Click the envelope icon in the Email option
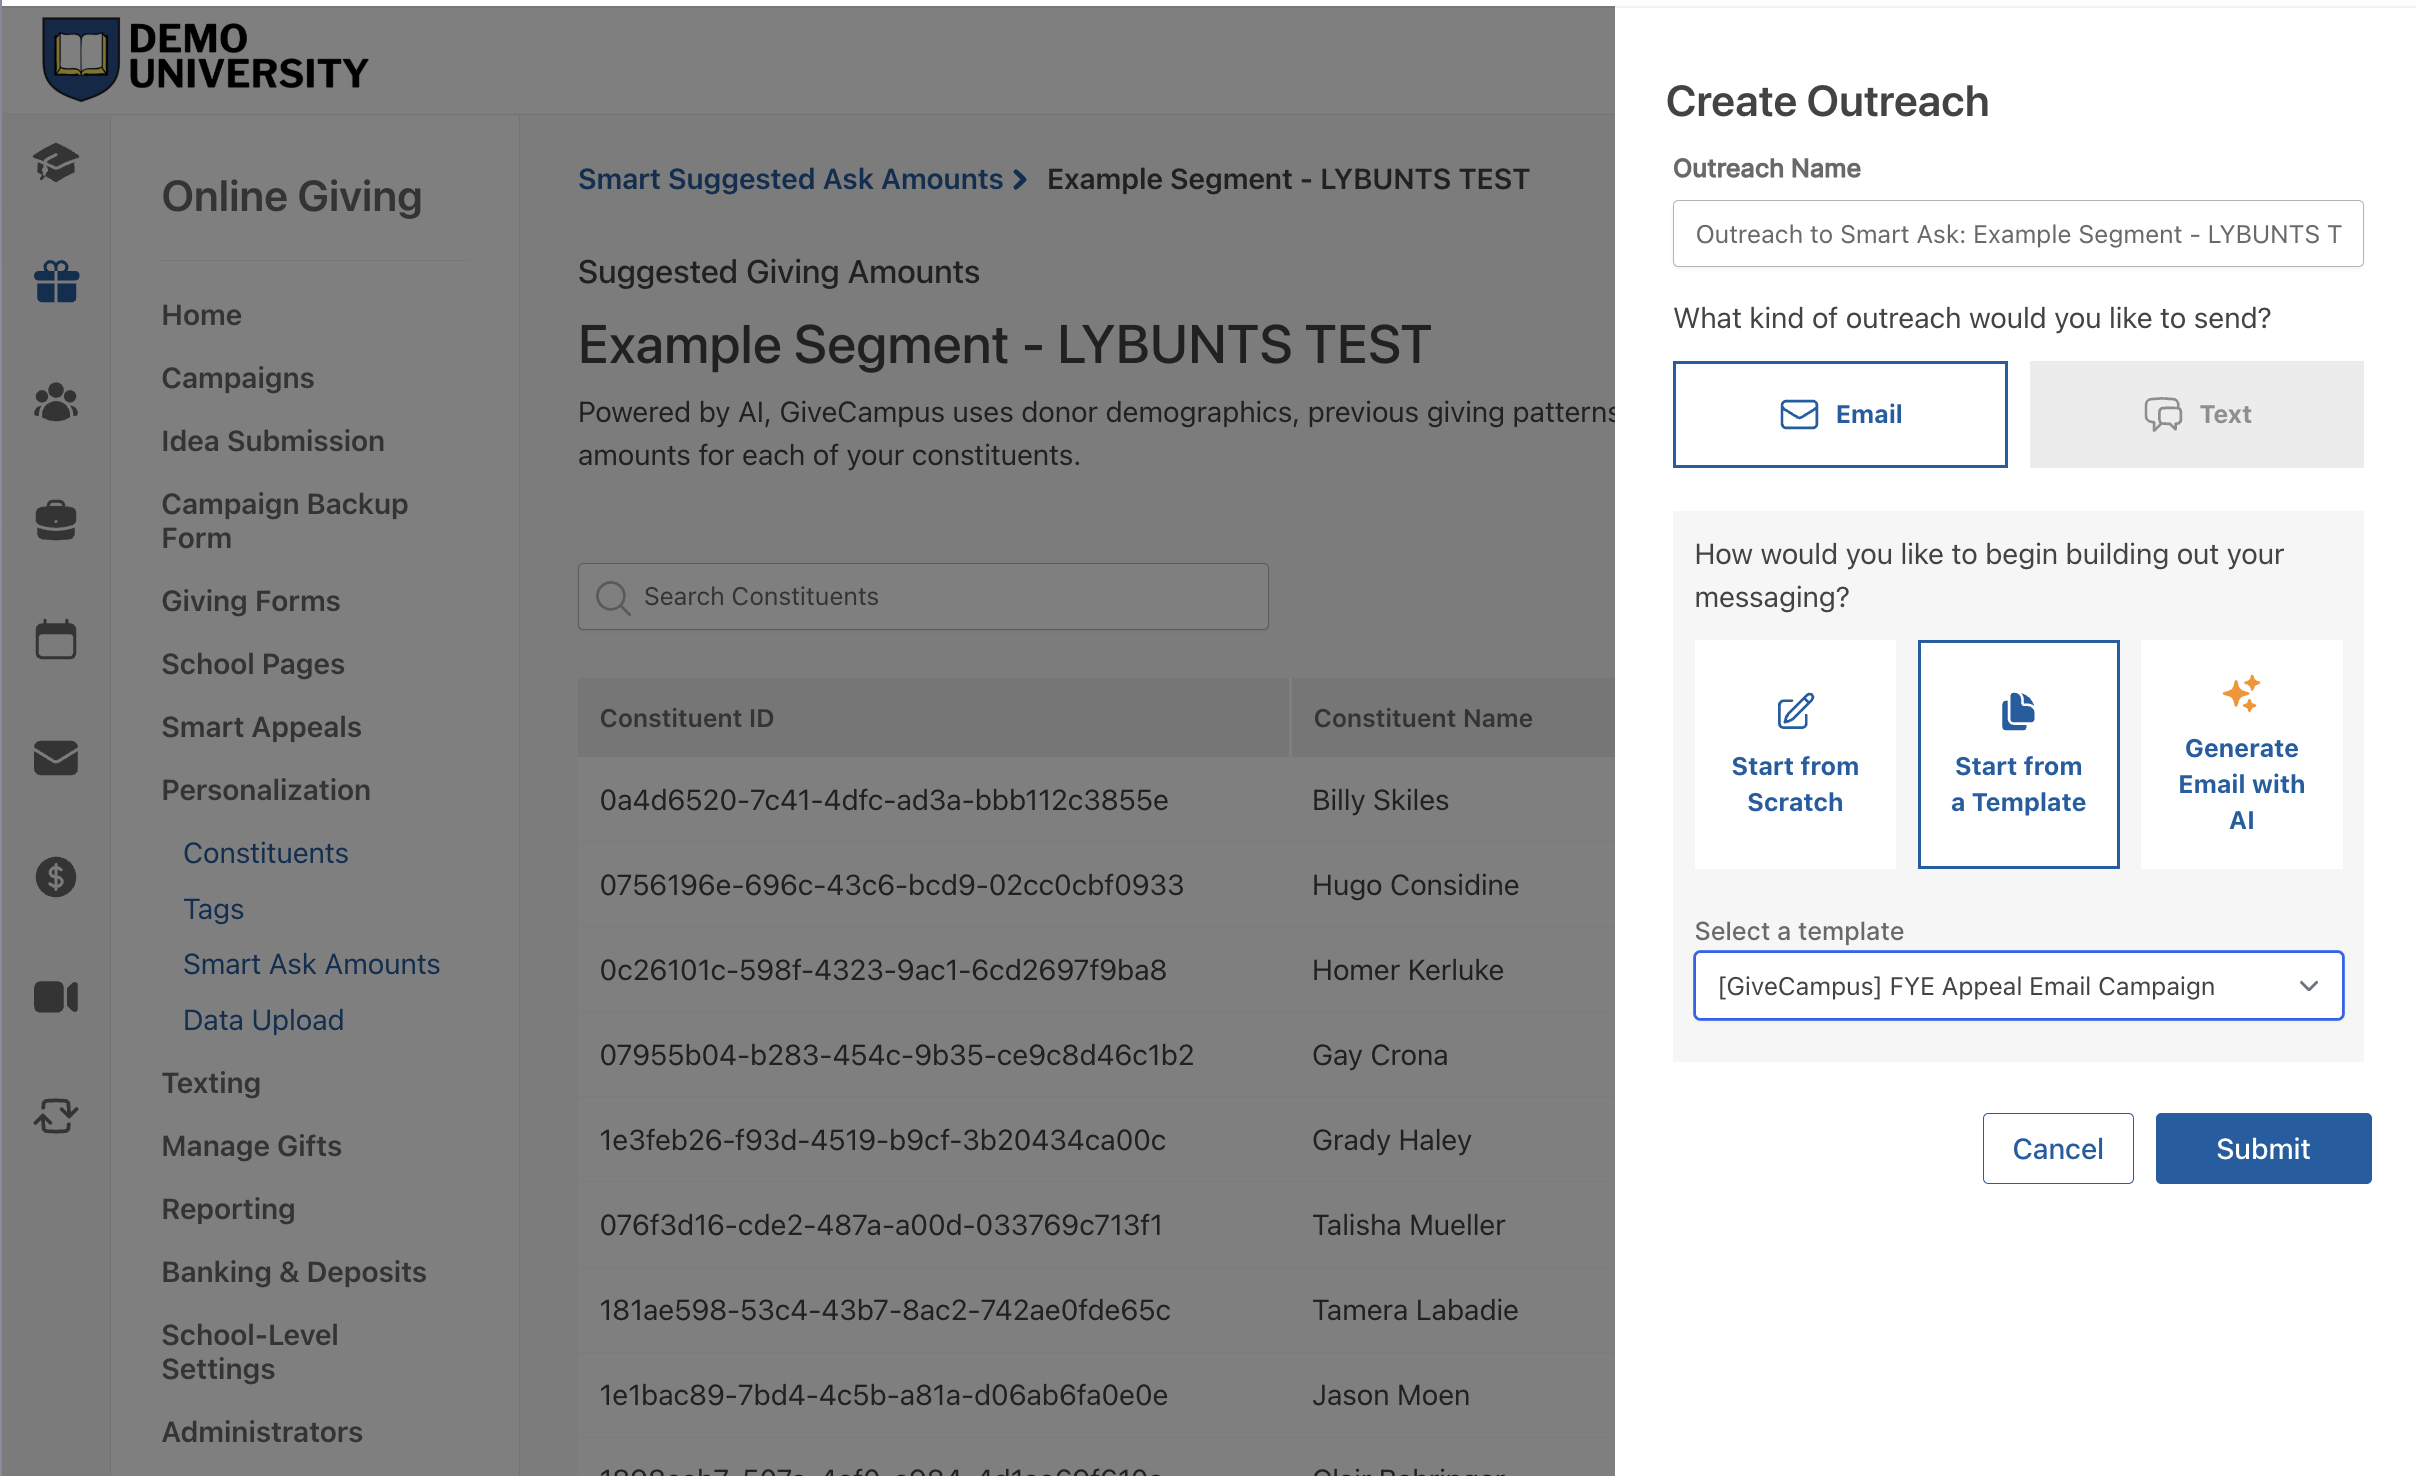The height and width of the screenshot is (1476, 2416). pyautogui.click(x=1799, y=414)
